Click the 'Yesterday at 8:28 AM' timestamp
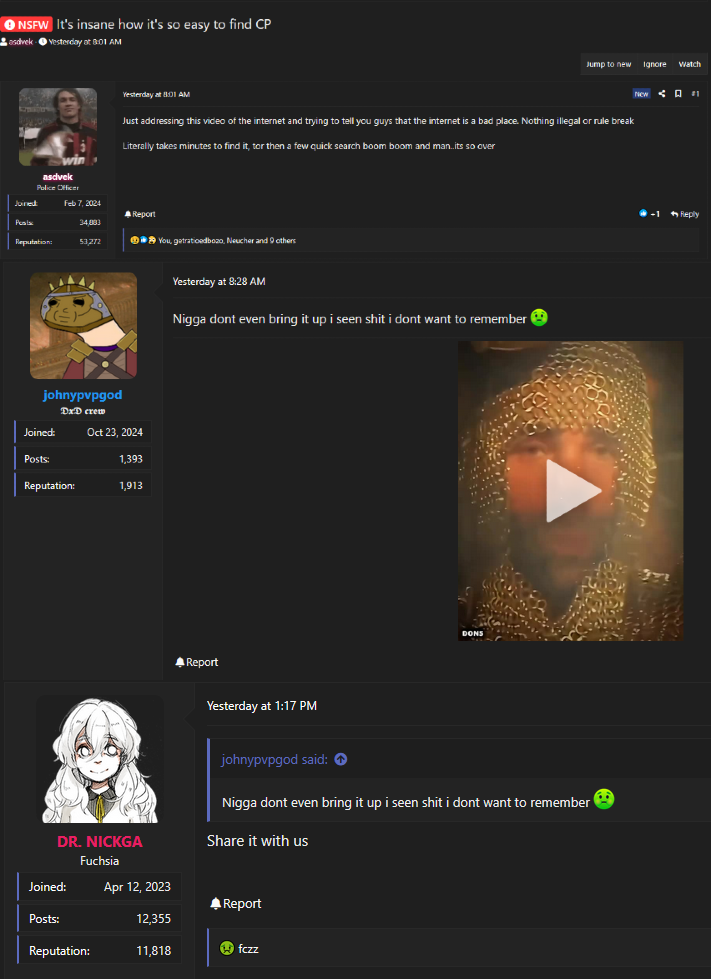The width and height of the screenshot is (711, 979). pyautogui.click(x=219, y=282)
